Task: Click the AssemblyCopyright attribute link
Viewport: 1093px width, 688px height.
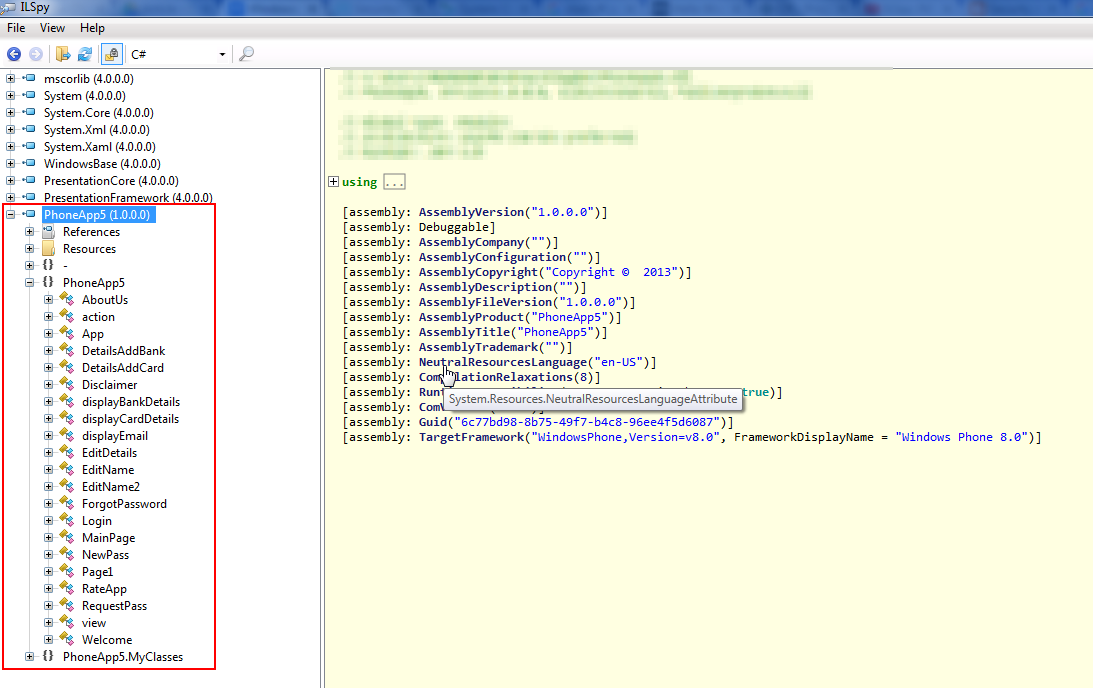Action: tap(478, 273)
